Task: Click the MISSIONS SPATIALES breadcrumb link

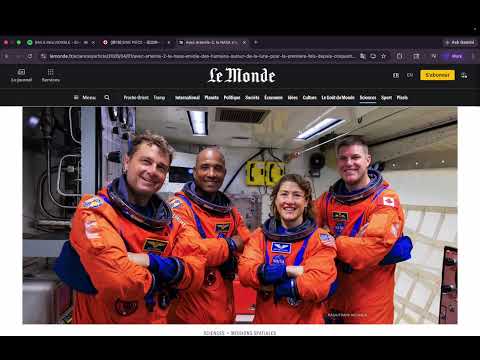Action: pos(254,333)
